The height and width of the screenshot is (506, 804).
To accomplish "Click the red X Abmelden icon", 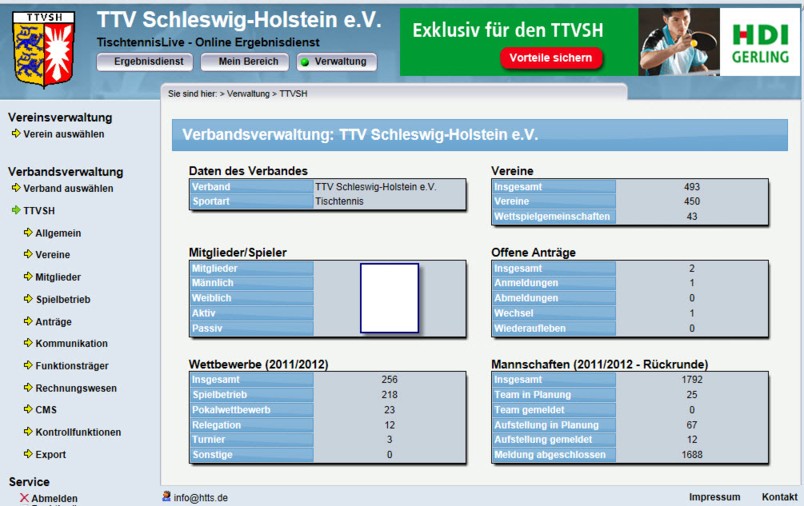I will 24,498.
